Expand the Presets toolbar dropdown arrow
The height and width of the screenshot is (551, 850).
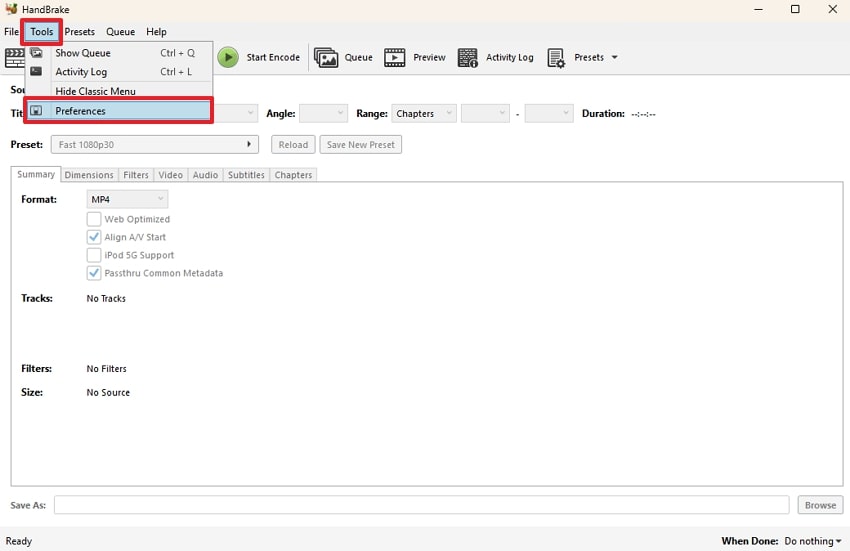click(x=614, y=57)
